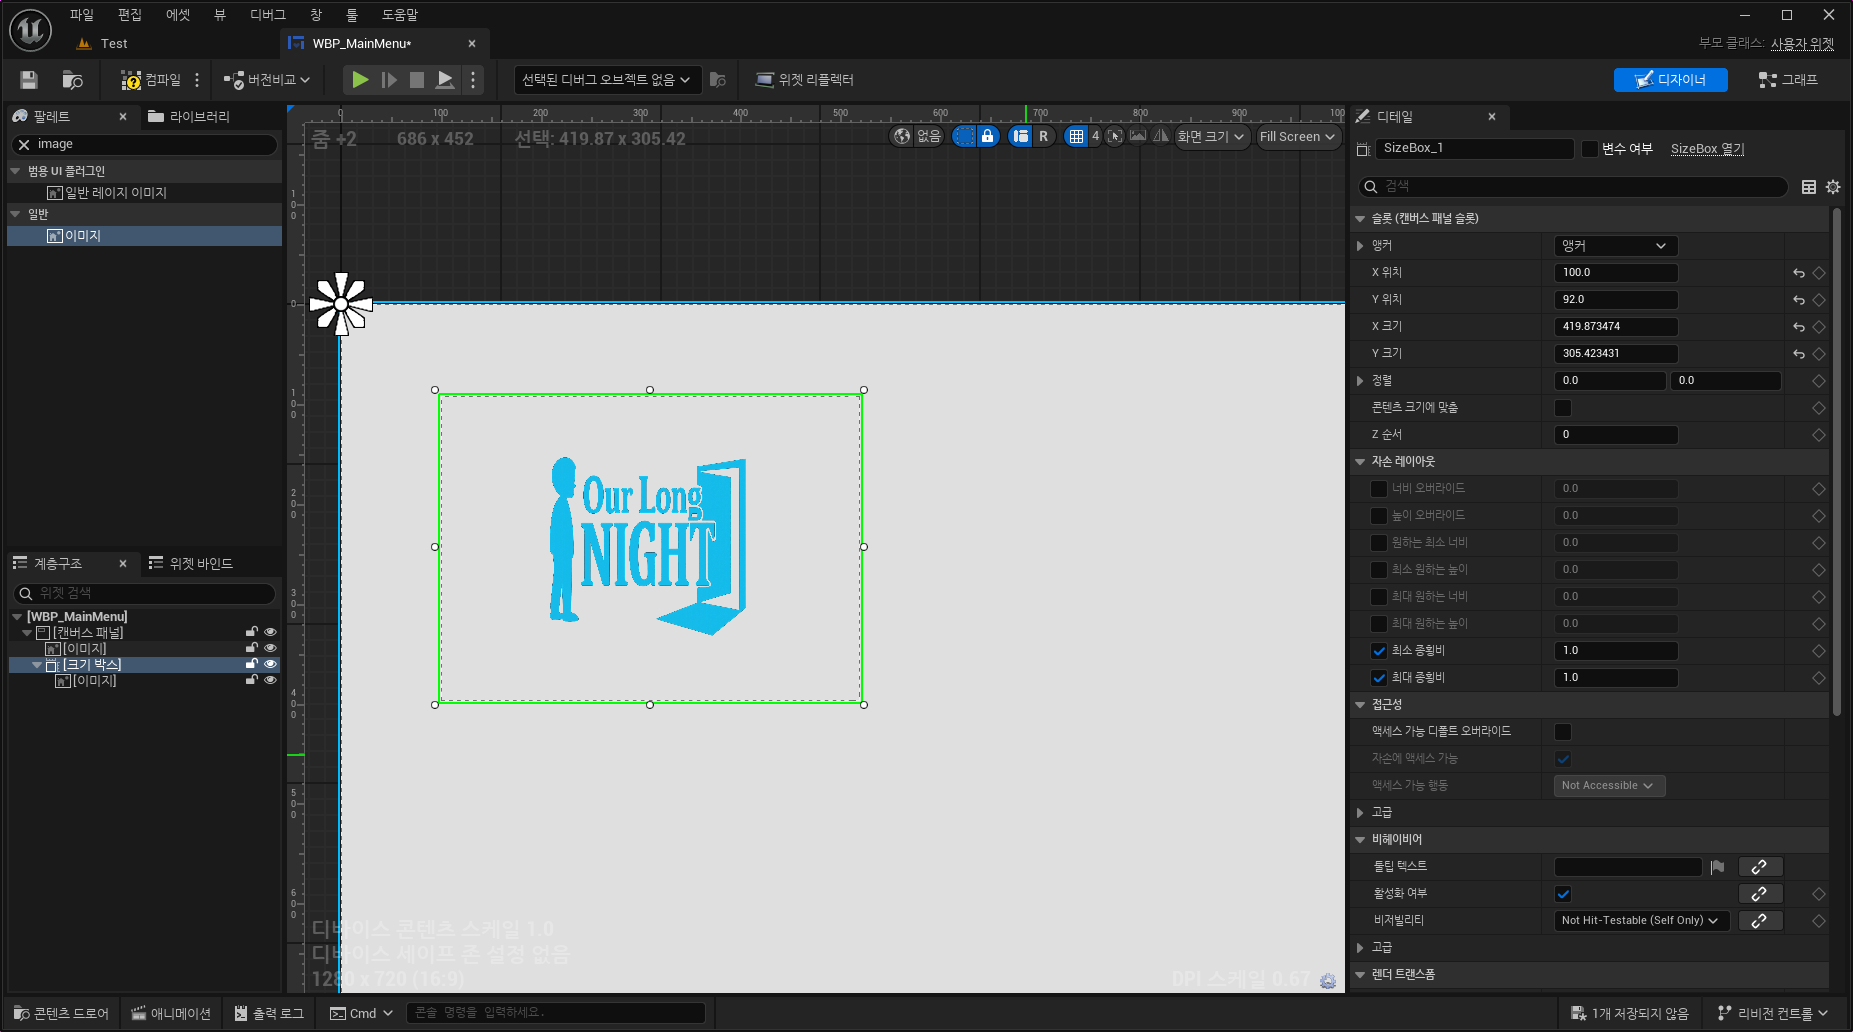The image size is (1853, 1032).
Task: Open the Fill Screen dropdown
Action: [1297, 137]
